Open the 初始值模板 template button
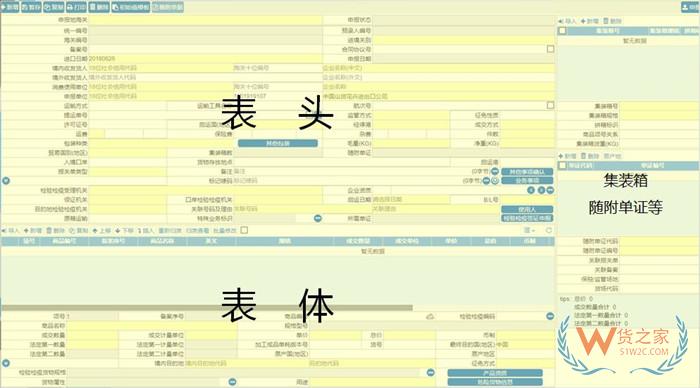The width and height of the screenshot is (700, 388). click(130, 7)
